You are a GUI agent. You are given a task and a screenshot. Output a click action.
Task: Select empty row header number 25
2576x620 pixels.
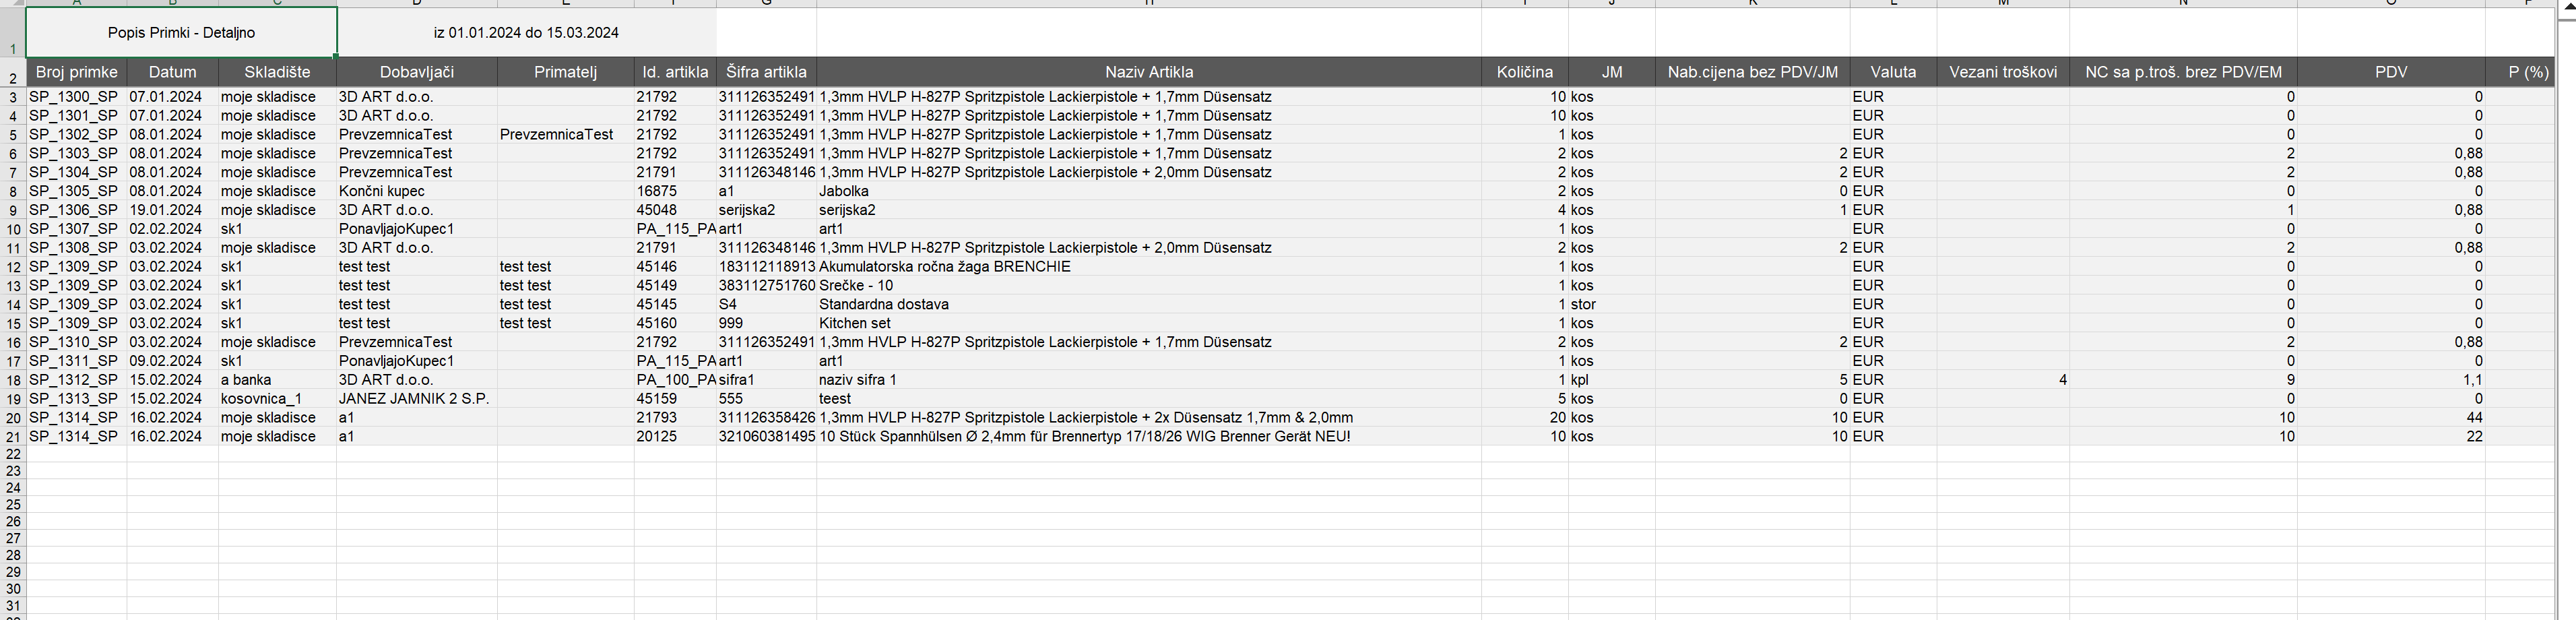(13, 505)
